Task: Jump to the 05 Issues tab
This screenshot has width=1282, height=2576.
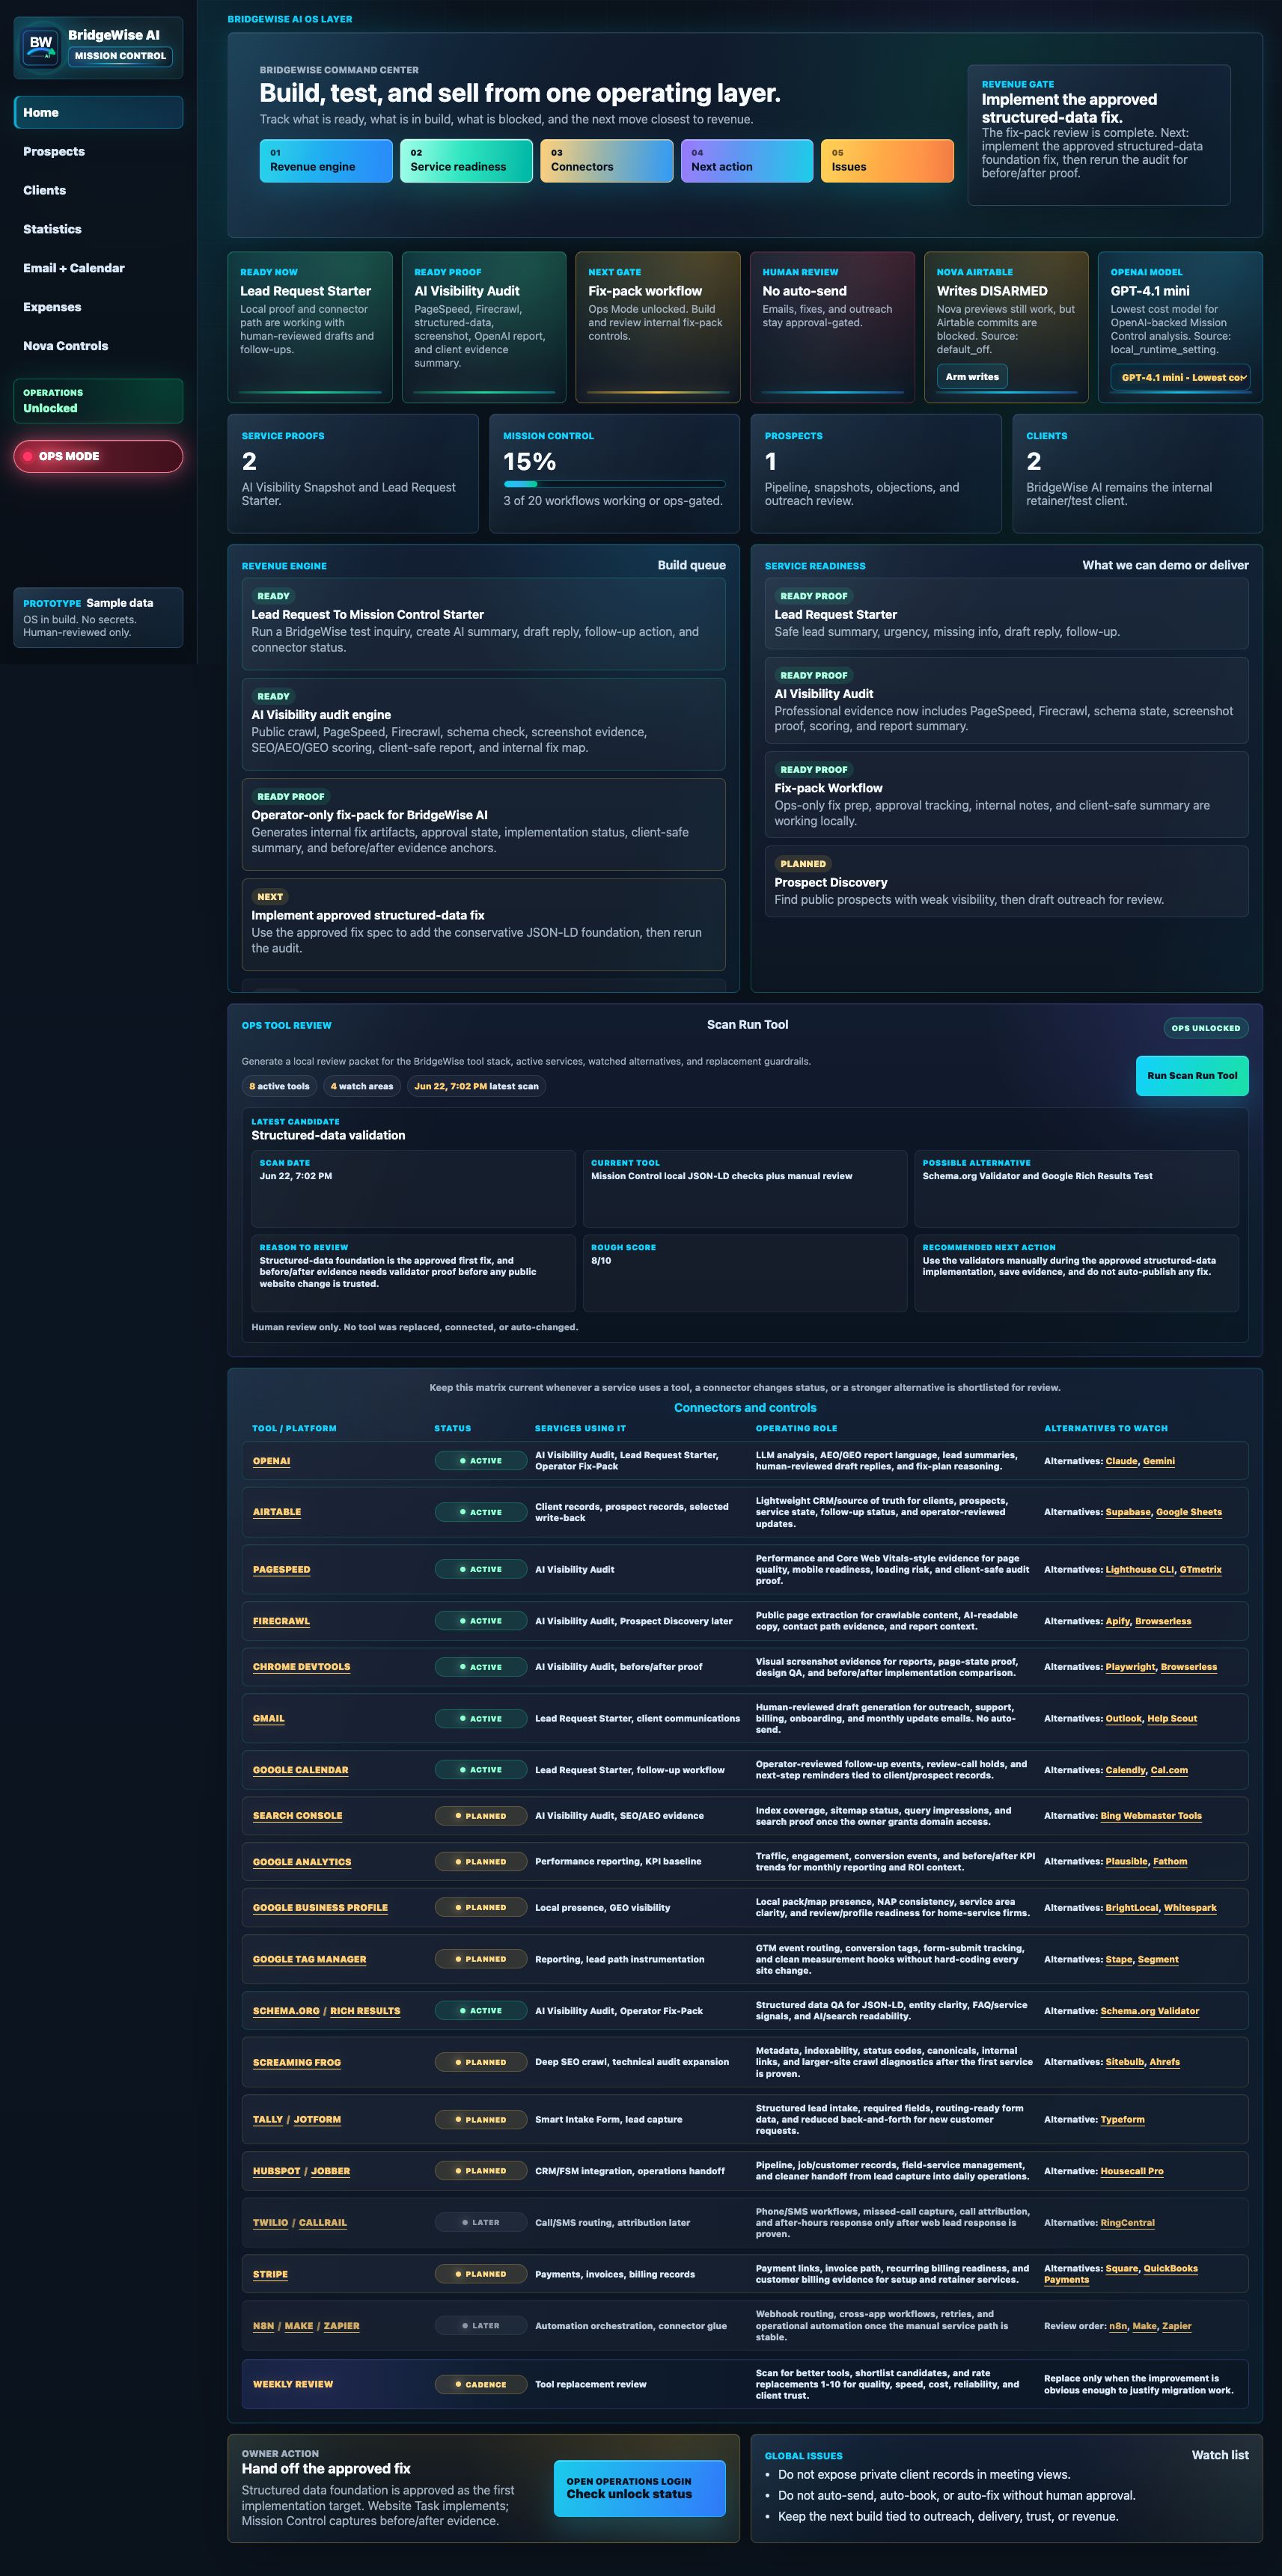Action: [x=887, y=160]
